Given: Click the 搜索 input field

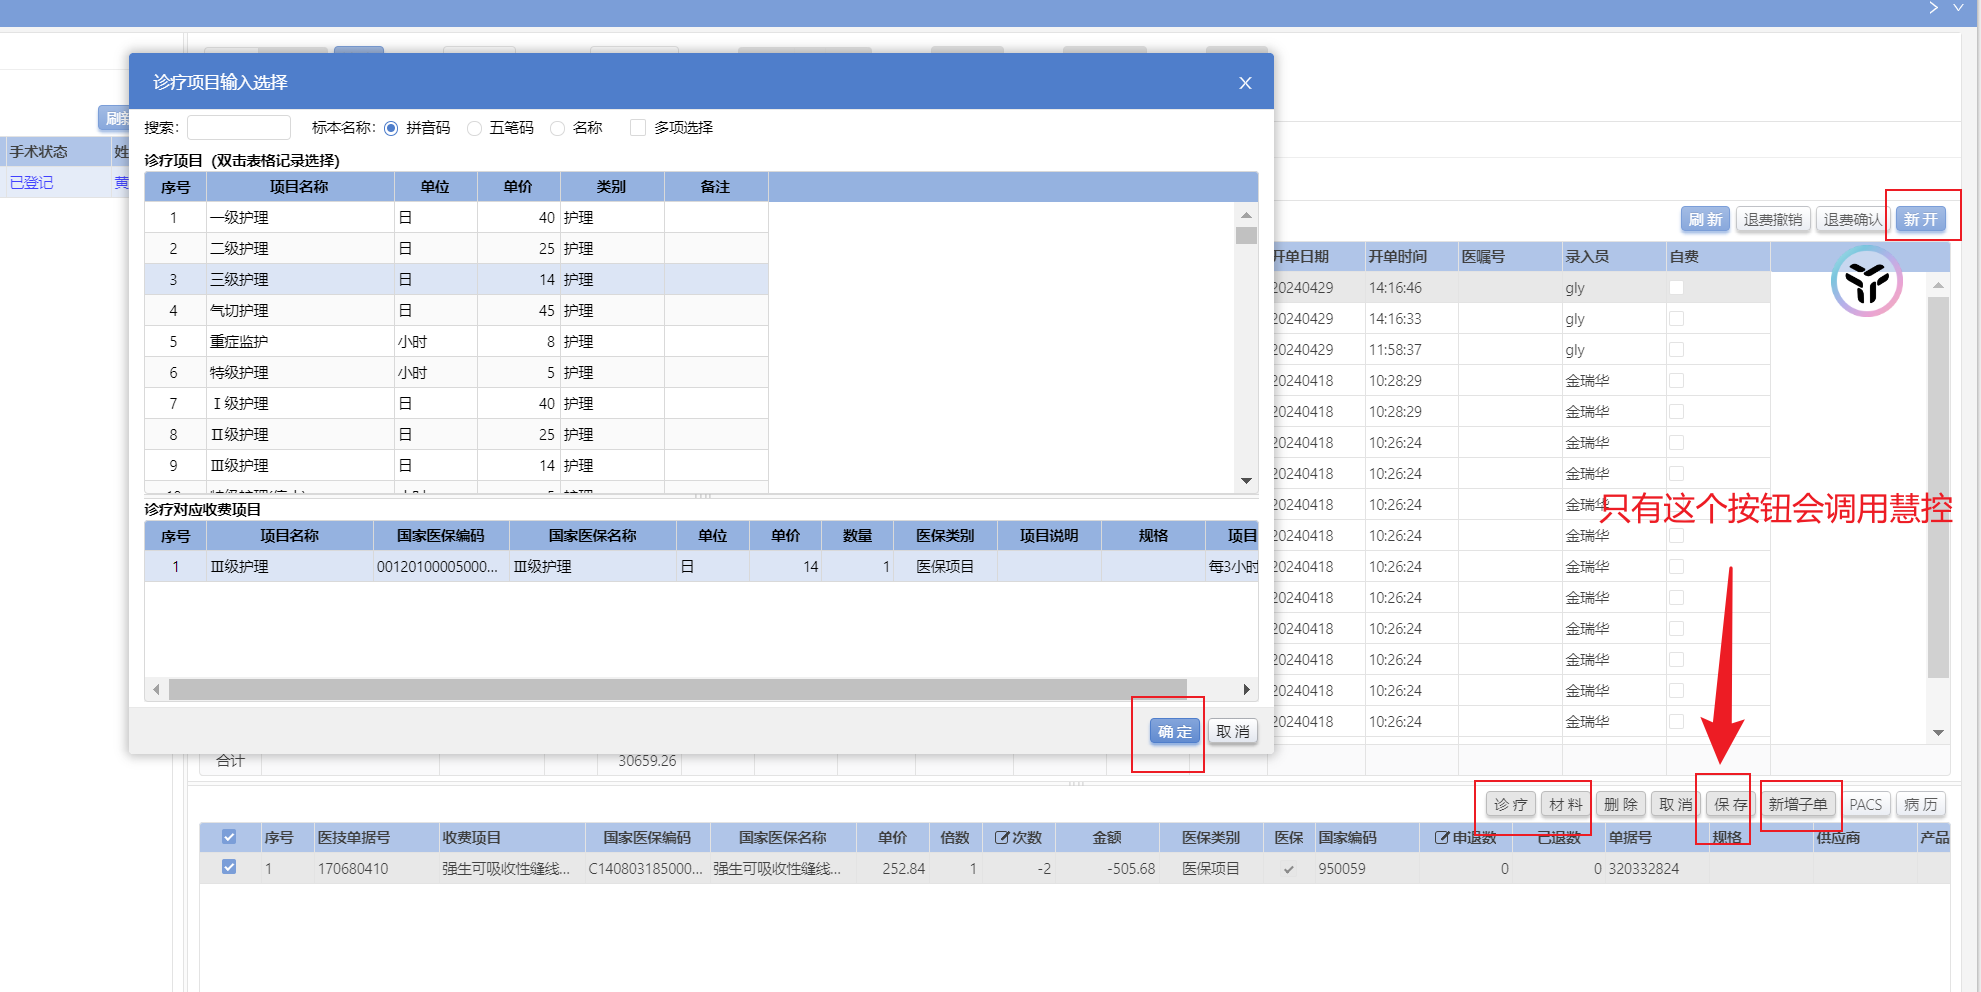Looking at the screenshot, I should (239, 128).
